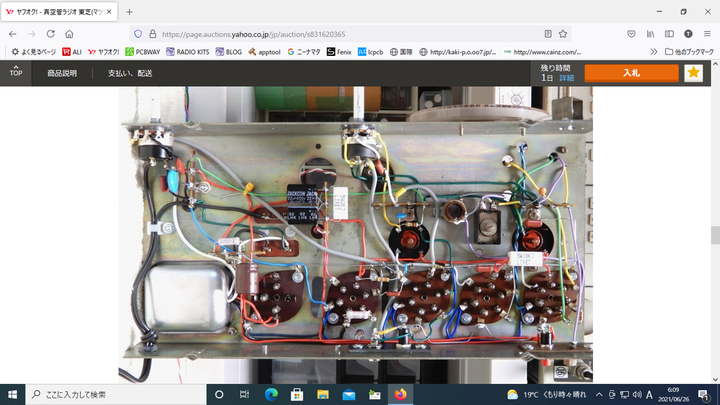This screenshot has width=720, height=405.
Task: Expand the bookmarks toolbar overflow chevron
Action: coord(654,51)
